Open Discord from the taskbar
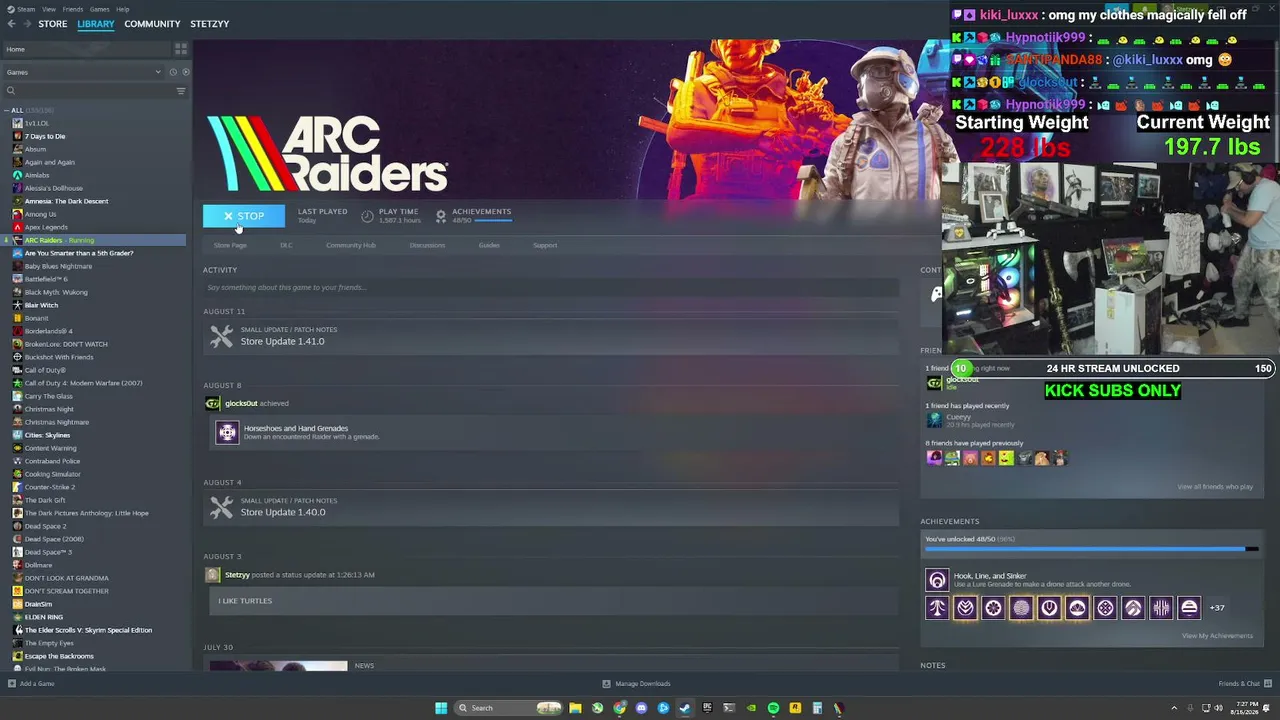The image size is (1280, 720). (x=641, y=708)
